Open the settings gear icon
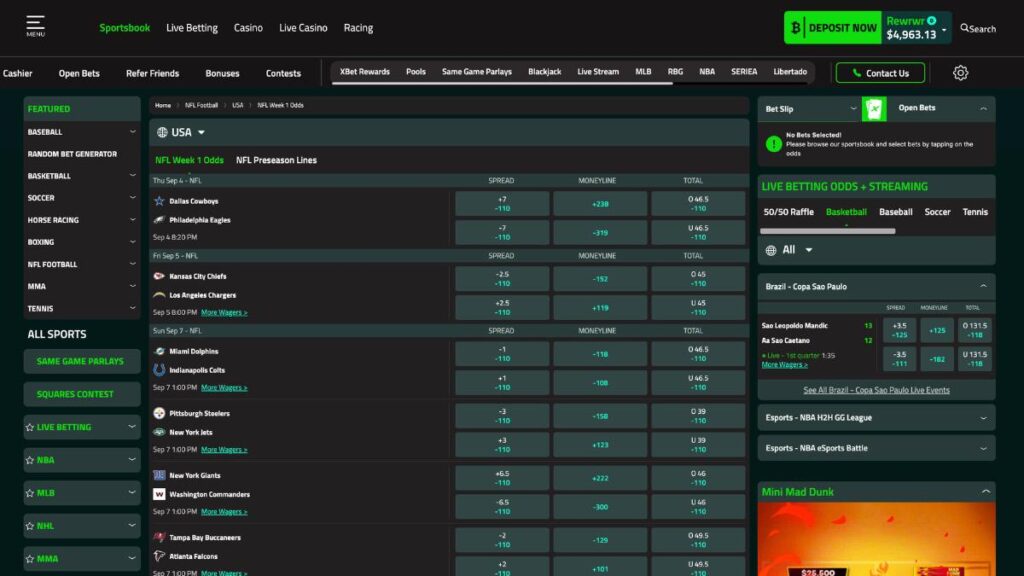This screenshot has height=576, width=1024. click(960, 72)
